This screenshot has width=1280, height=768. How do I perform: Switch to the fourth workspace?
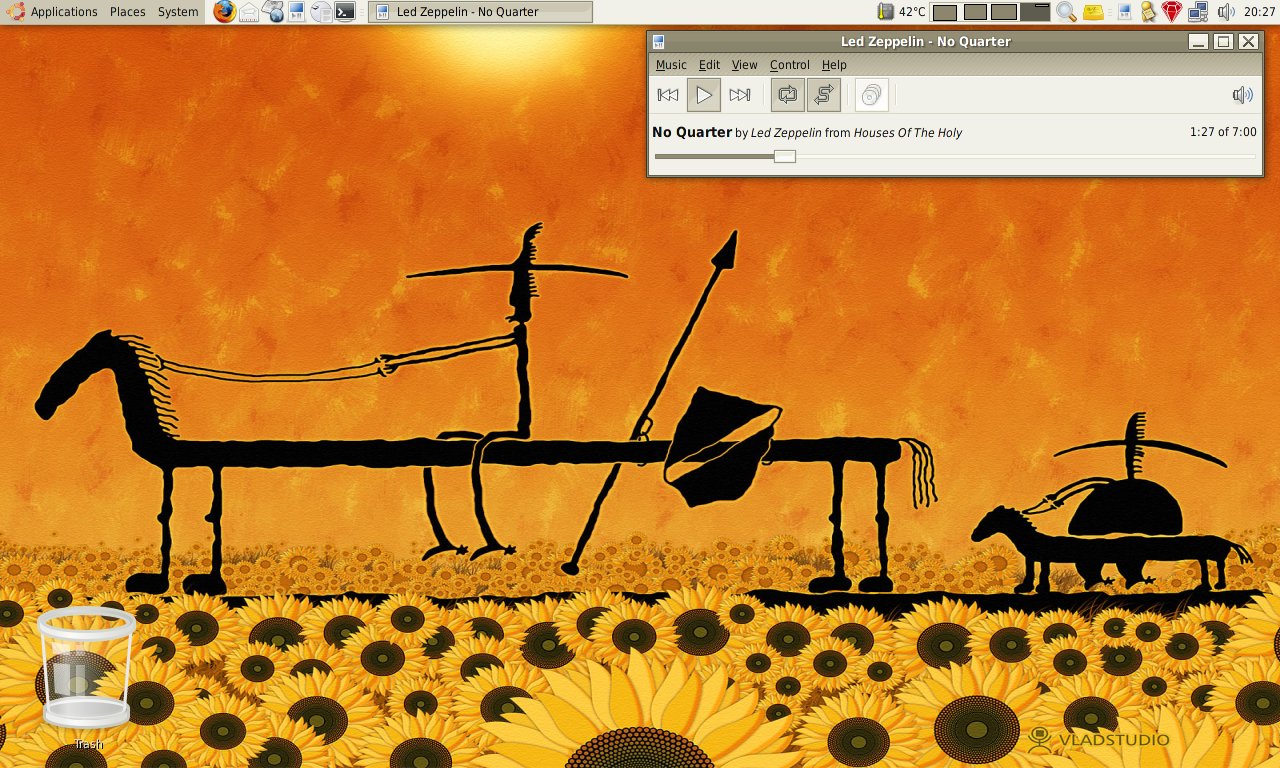[x=1034, y=12]
